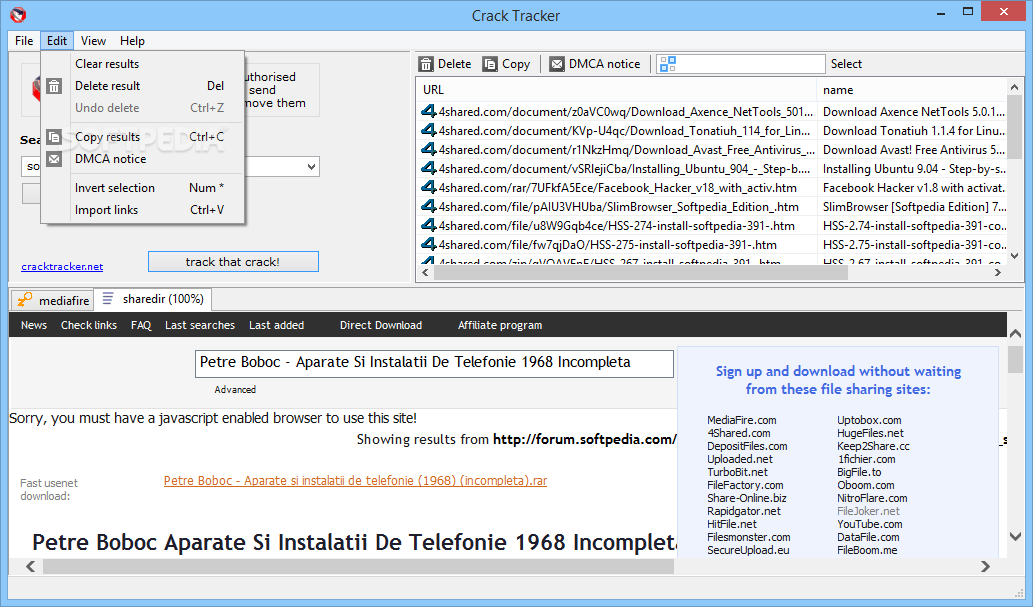Select Facebook Hacker v1.8 name cell
This screenshot has width=1033, height=607.
(x=913, y=188)
